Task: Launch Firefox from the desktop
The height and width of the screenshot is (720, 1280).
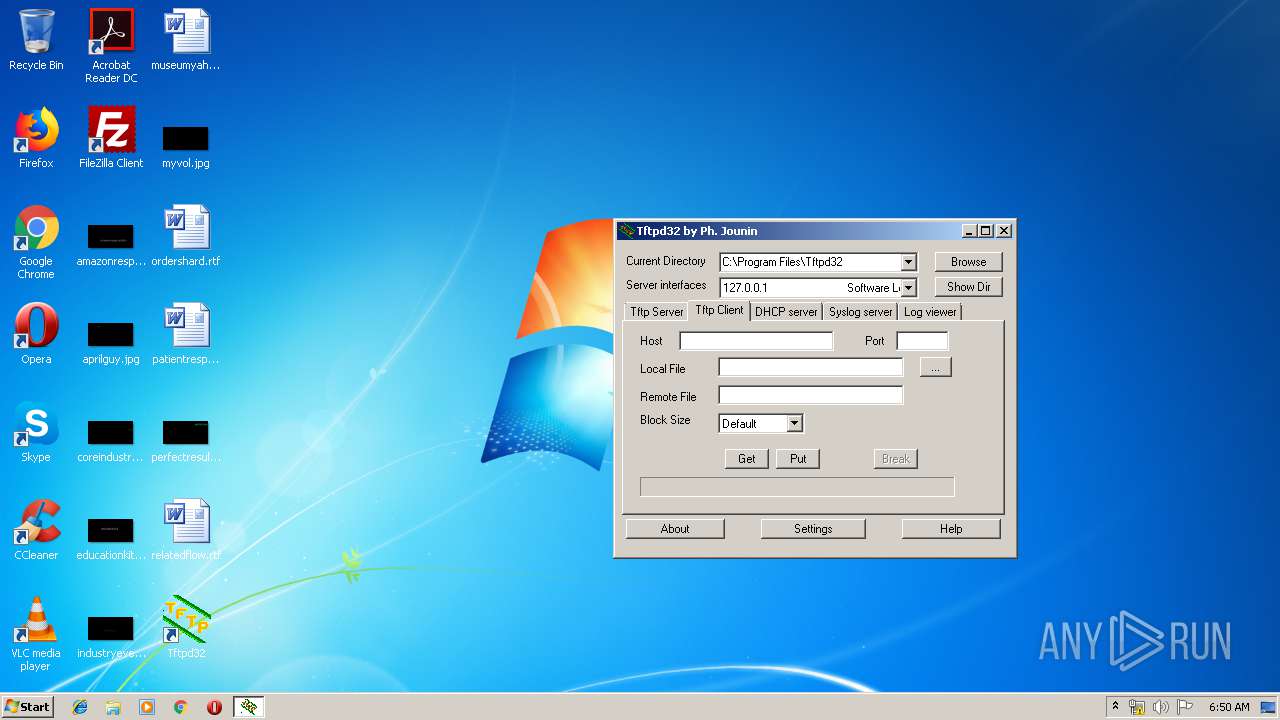Action: pyautogui.click(x=36, y=138)
